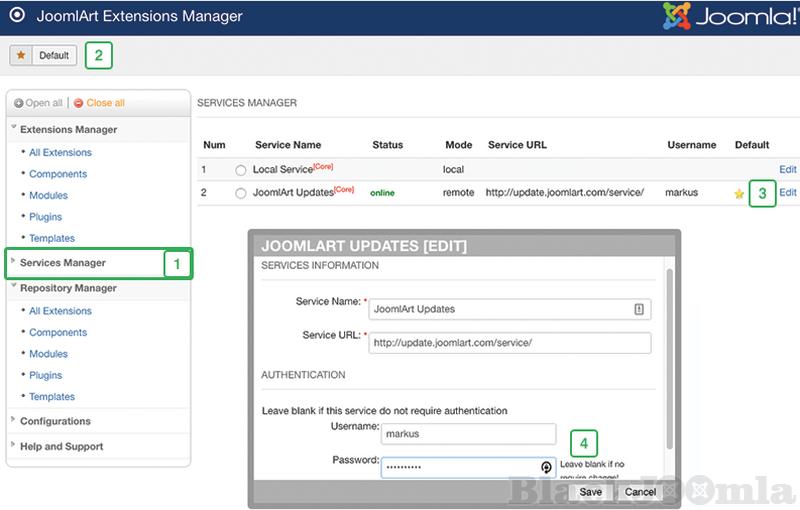This screenshot has width=800, height=510.
Task: Click the icon inside the Service Name field
Action: (639, 310)
